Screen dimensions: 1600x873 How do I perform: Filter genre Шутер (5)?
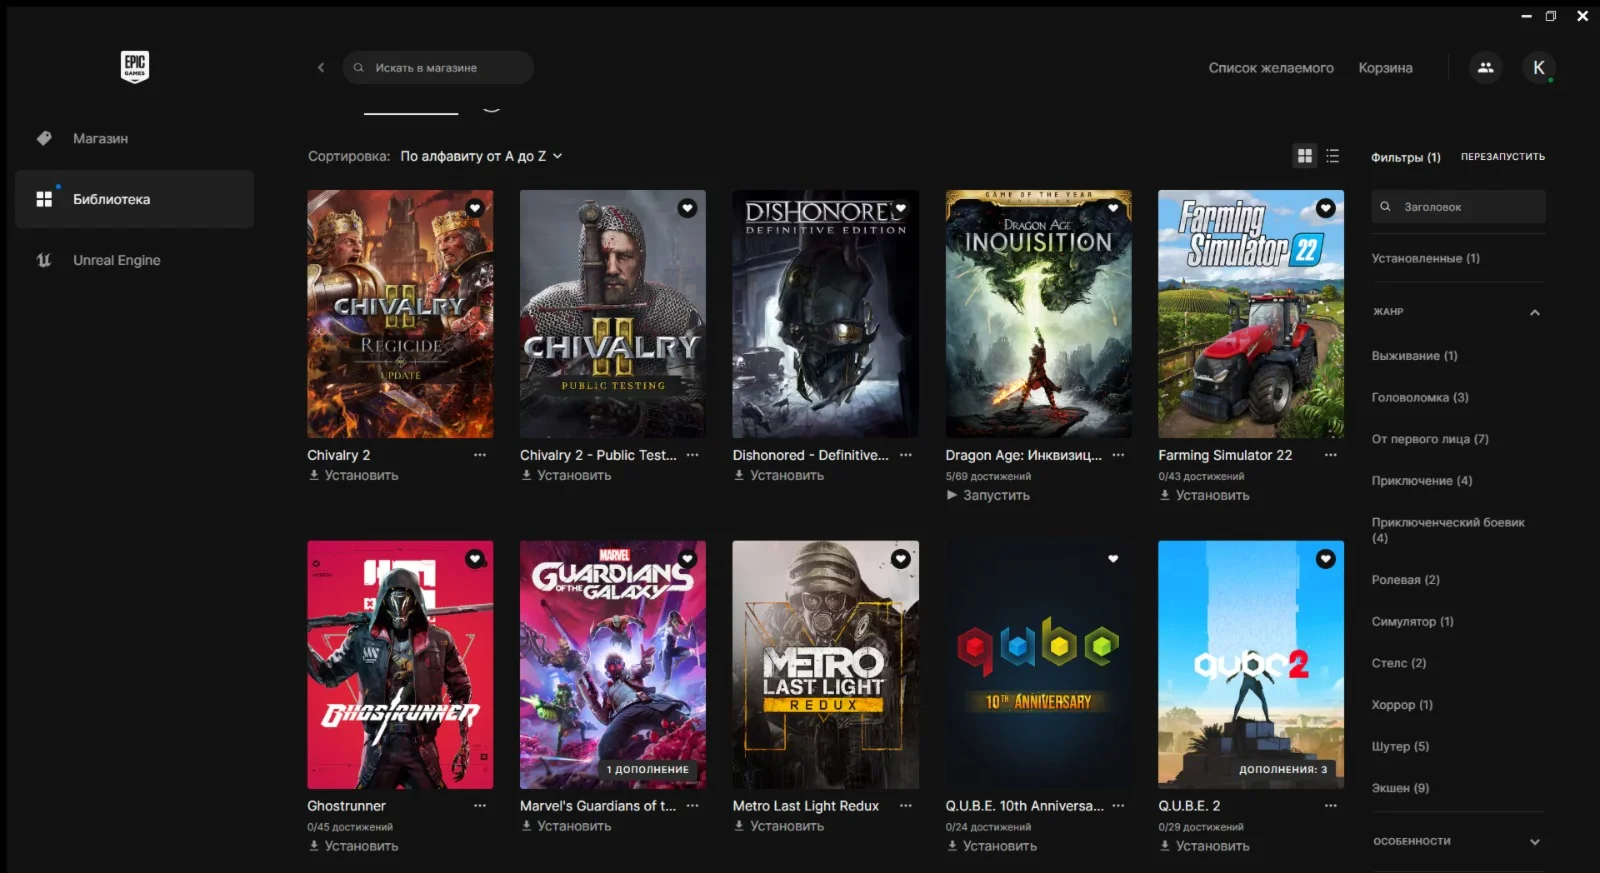click(x=1400, y=747)
